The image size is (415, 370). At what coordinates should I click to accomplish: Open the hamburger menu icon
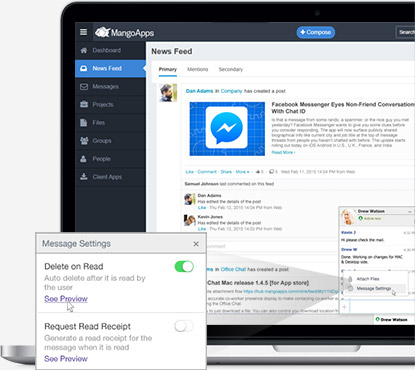[83, 32]
